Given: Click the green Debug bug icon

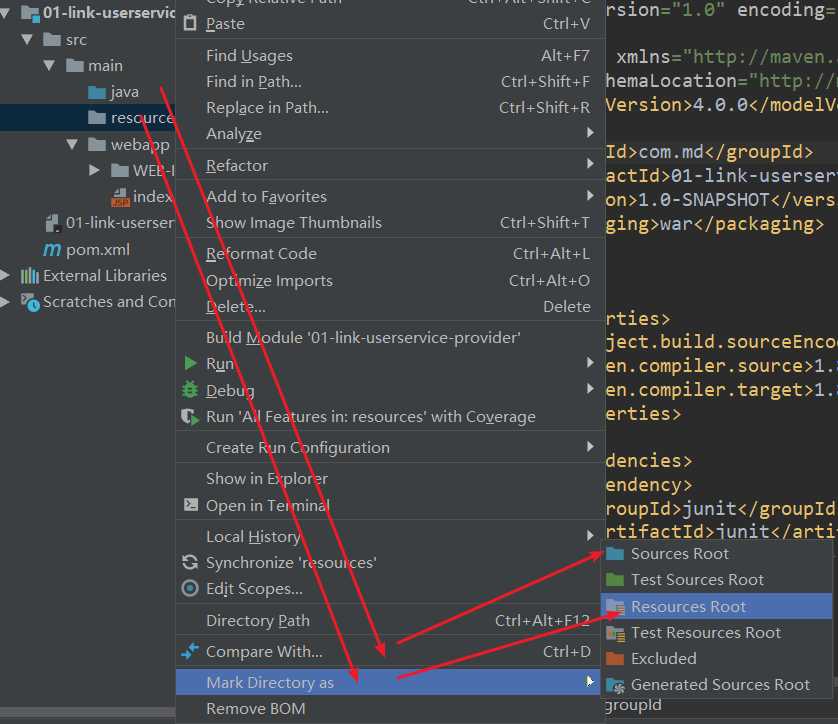Looking at the screenshot, I should click(190, 390).
